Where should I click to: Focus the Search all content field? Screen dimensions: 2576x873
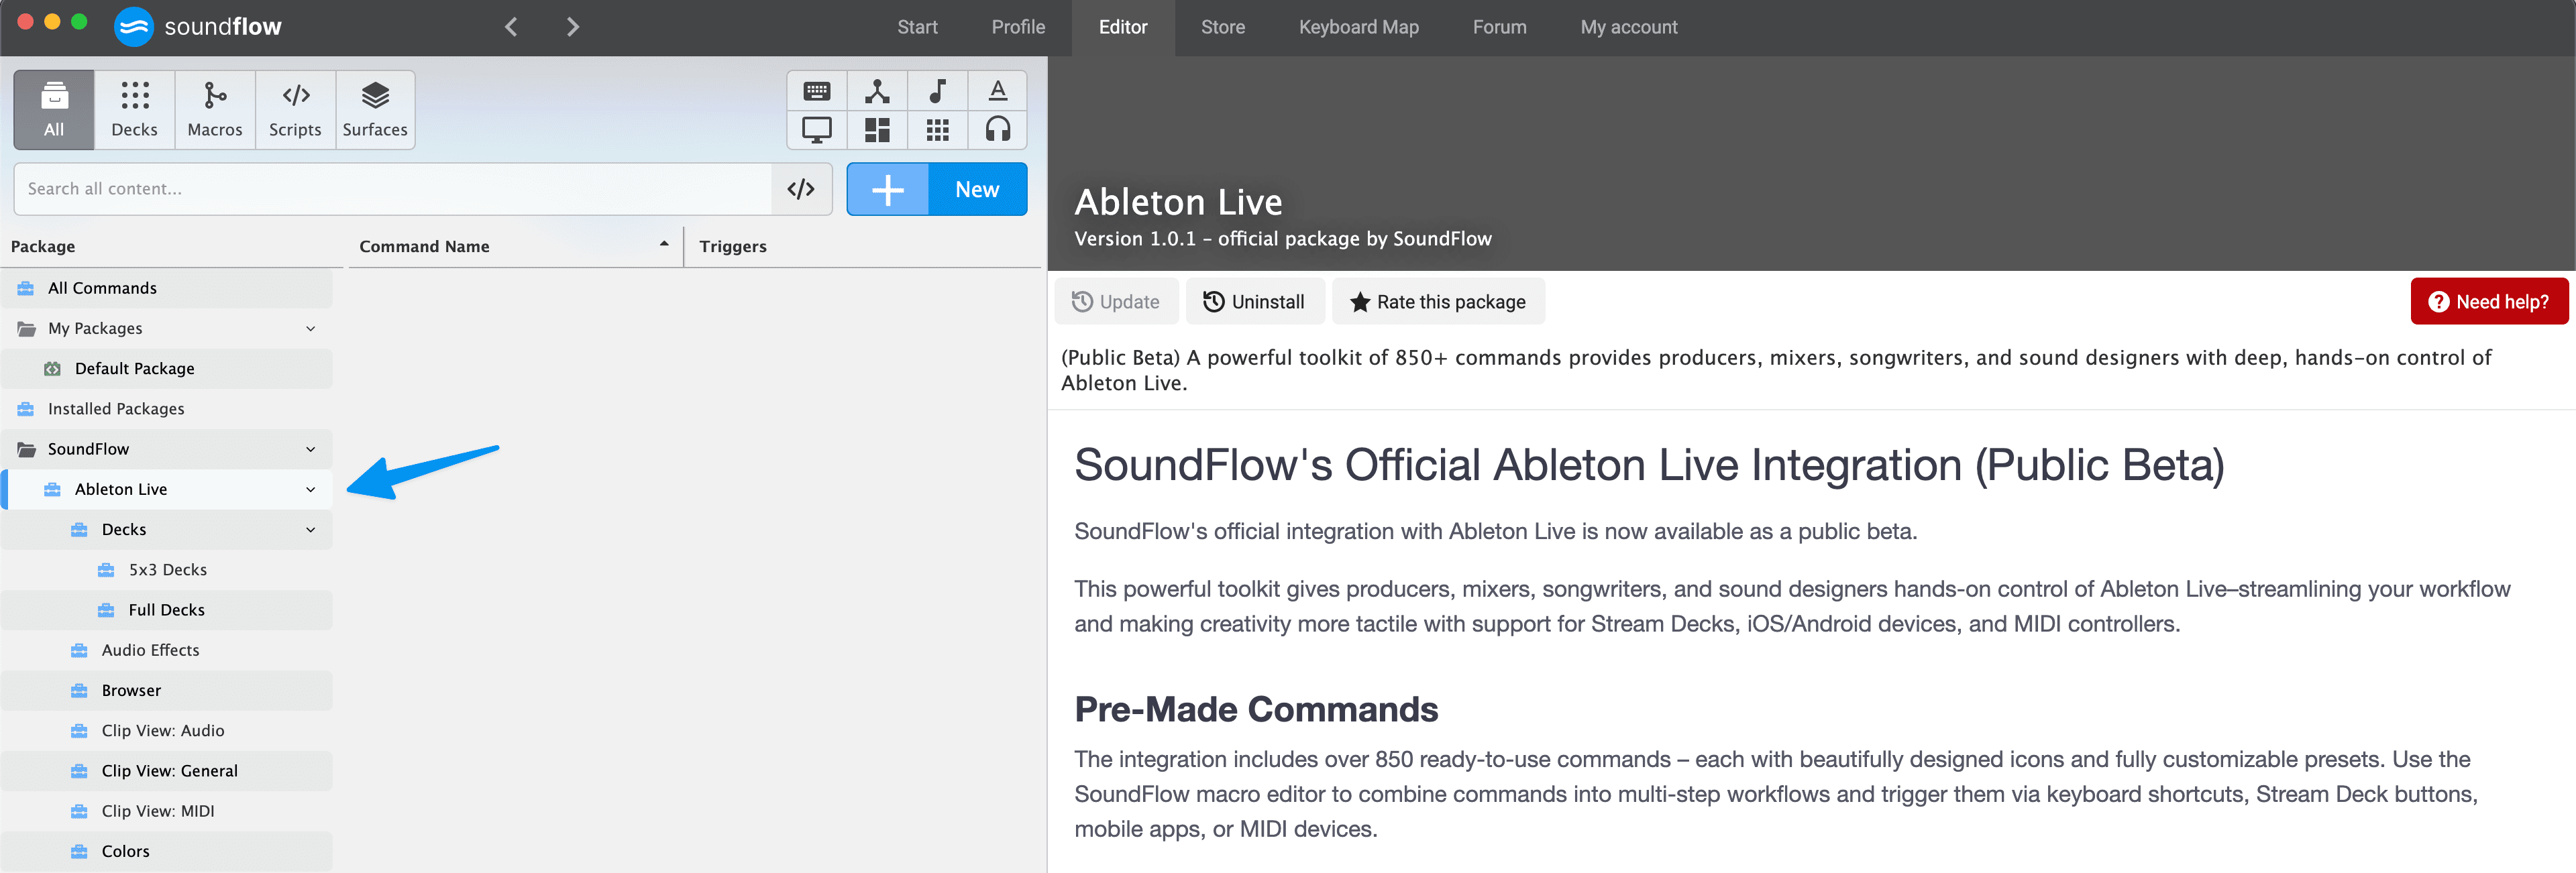(393, 189)
